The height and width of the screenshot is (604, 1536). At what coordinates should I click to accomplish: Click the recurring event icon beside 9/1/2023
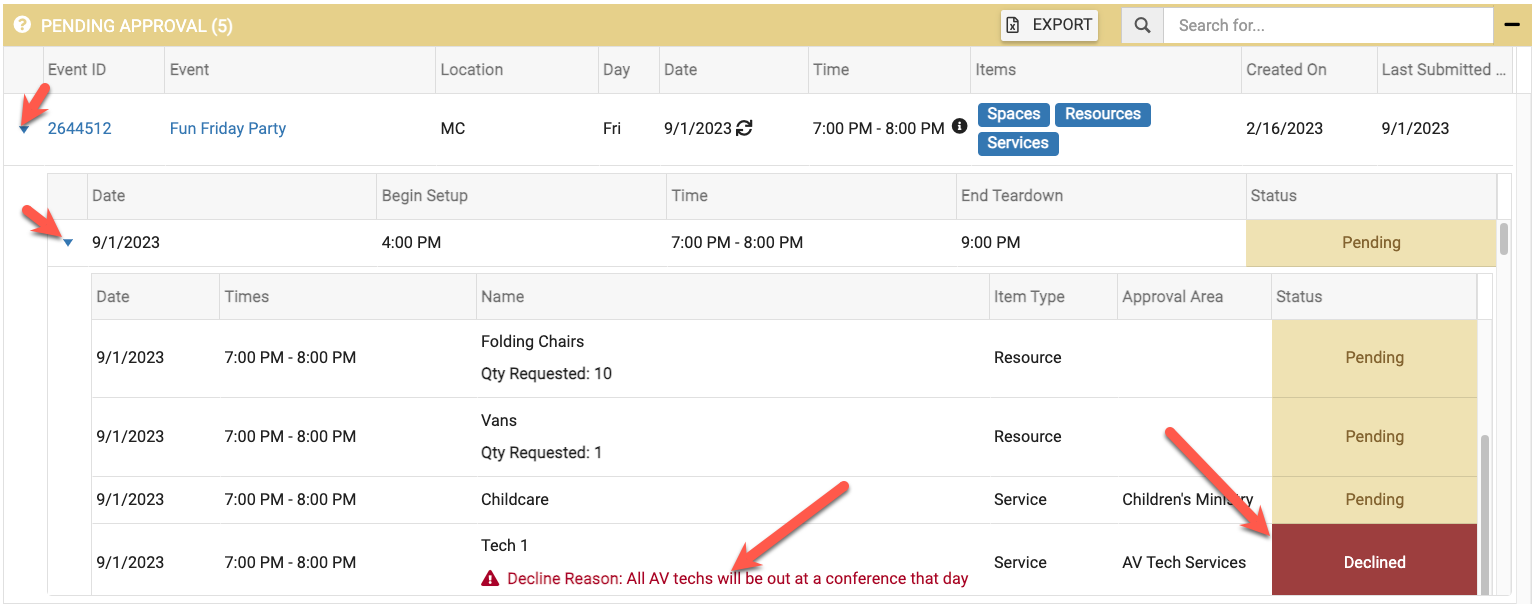744,128
